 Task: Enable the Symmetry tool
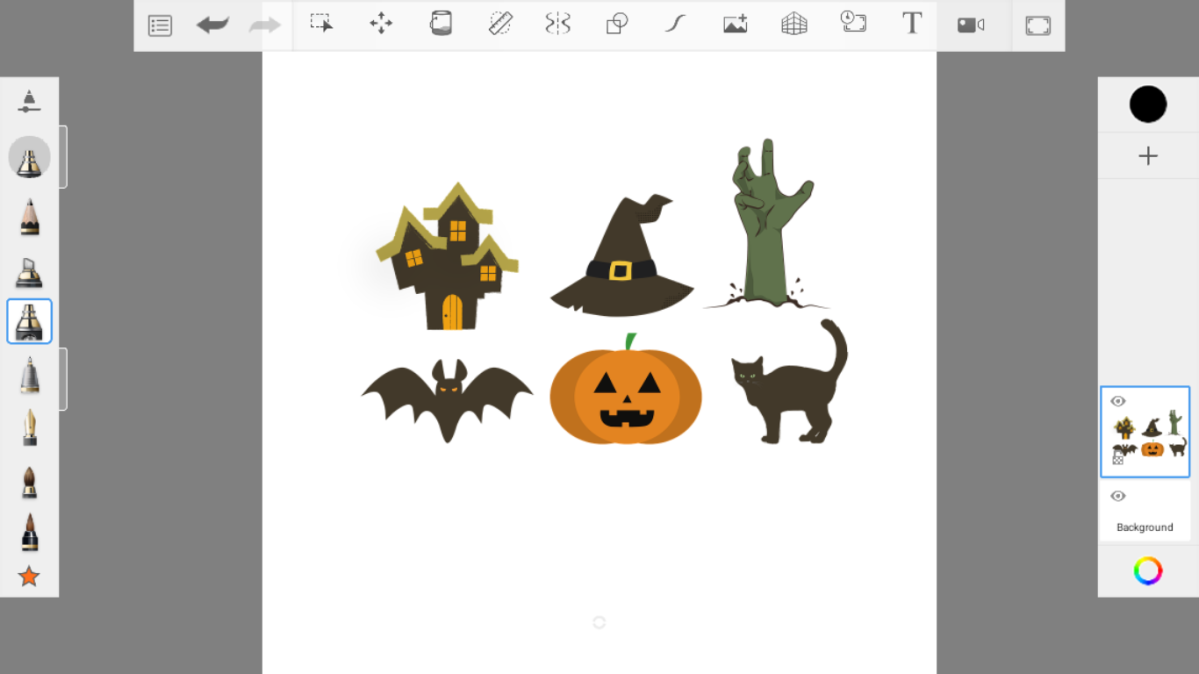point(558,24)
